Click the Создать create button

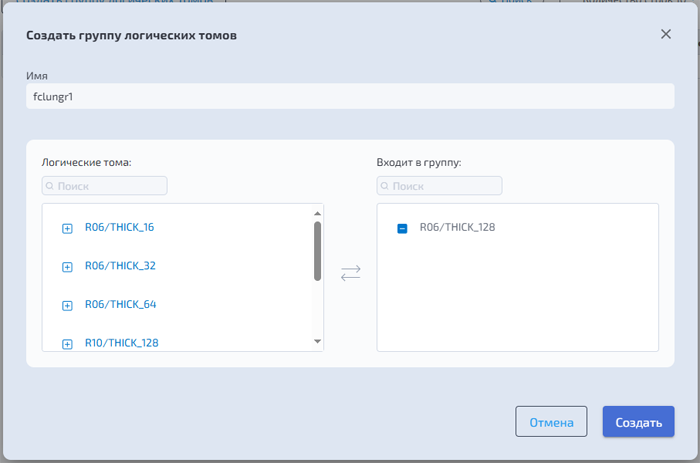[638, 421]
